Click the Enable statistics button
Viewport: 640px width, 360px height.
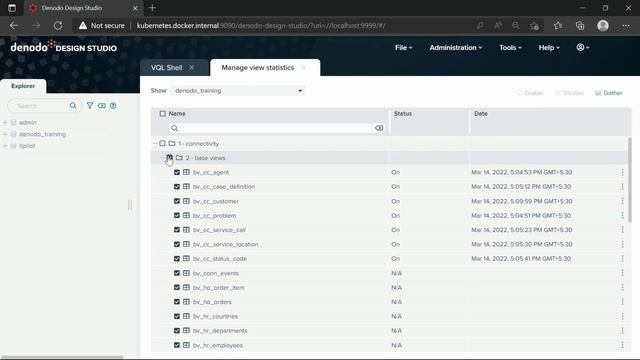530,93
